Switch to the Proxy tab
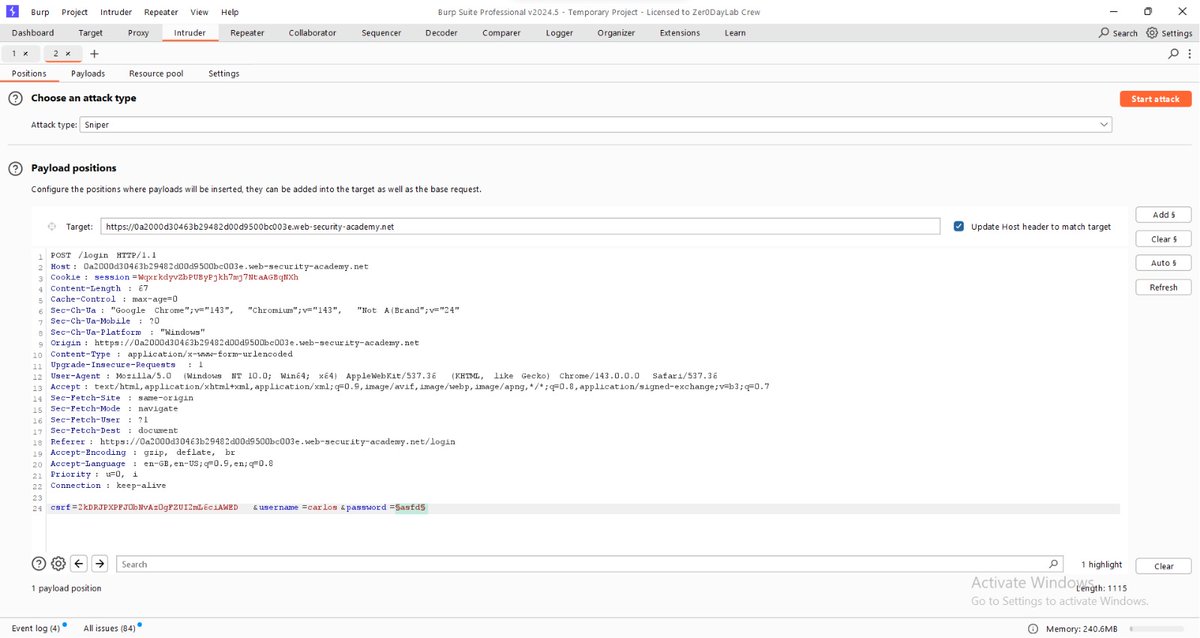This screenshot has width=1200, height=638. tap(138, 33)
